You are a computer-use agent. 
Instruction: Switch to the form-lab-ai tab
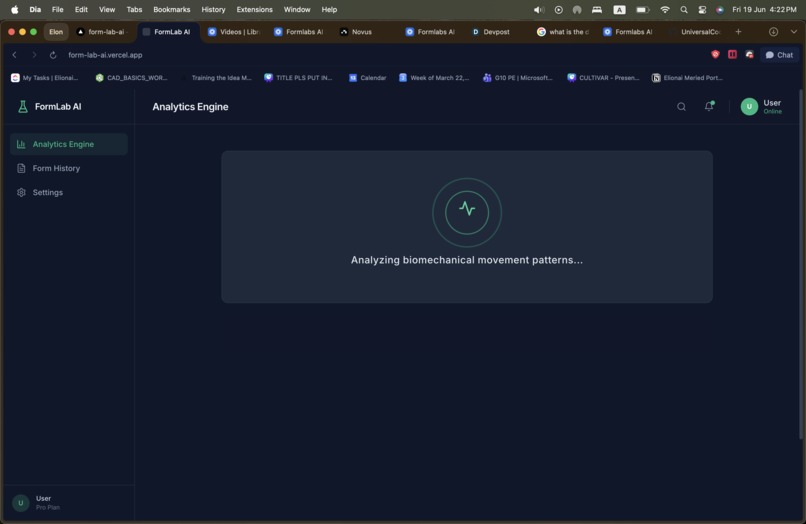(104, 32)
